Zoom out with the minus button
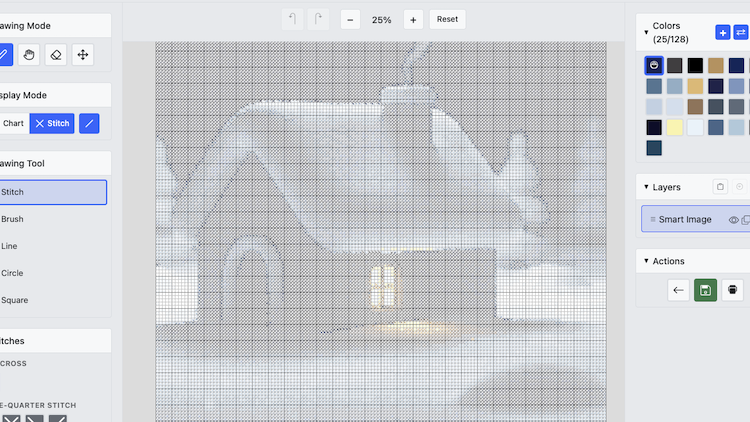Image resolution: width=750 pixels, height=422 pixels. click(x=350, y=20)
